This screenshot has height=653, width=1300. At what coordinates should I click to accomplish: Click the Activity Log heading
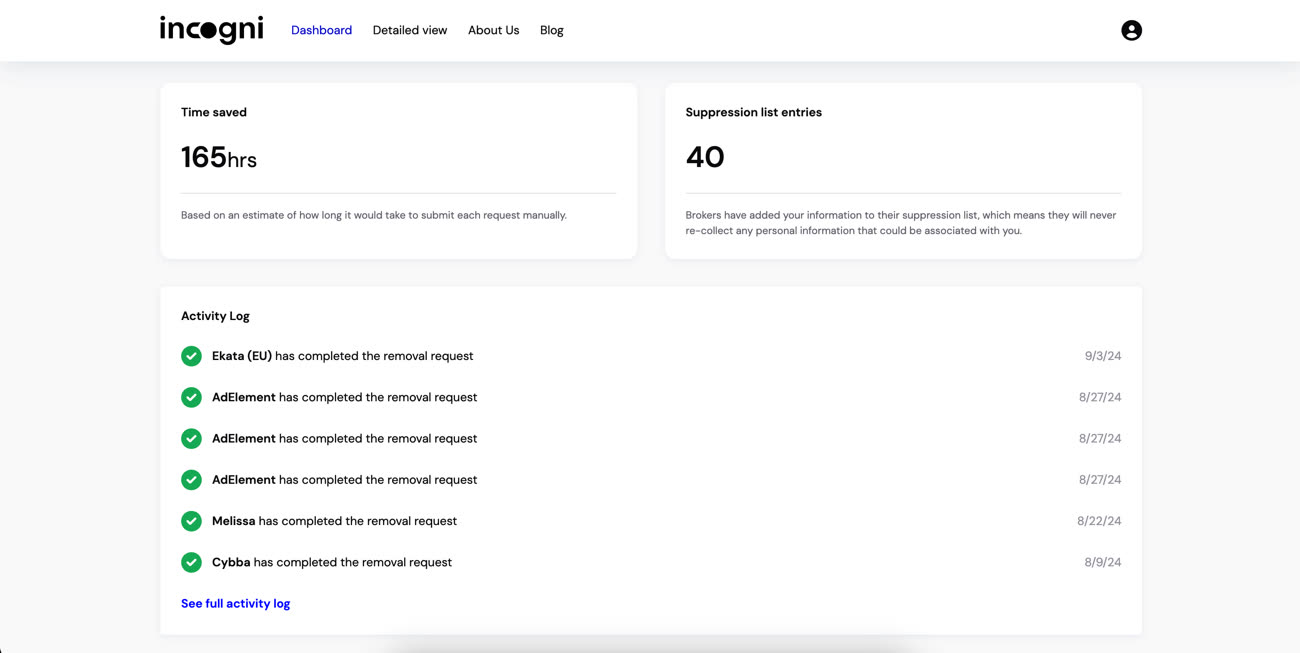[x=215, y=316]
